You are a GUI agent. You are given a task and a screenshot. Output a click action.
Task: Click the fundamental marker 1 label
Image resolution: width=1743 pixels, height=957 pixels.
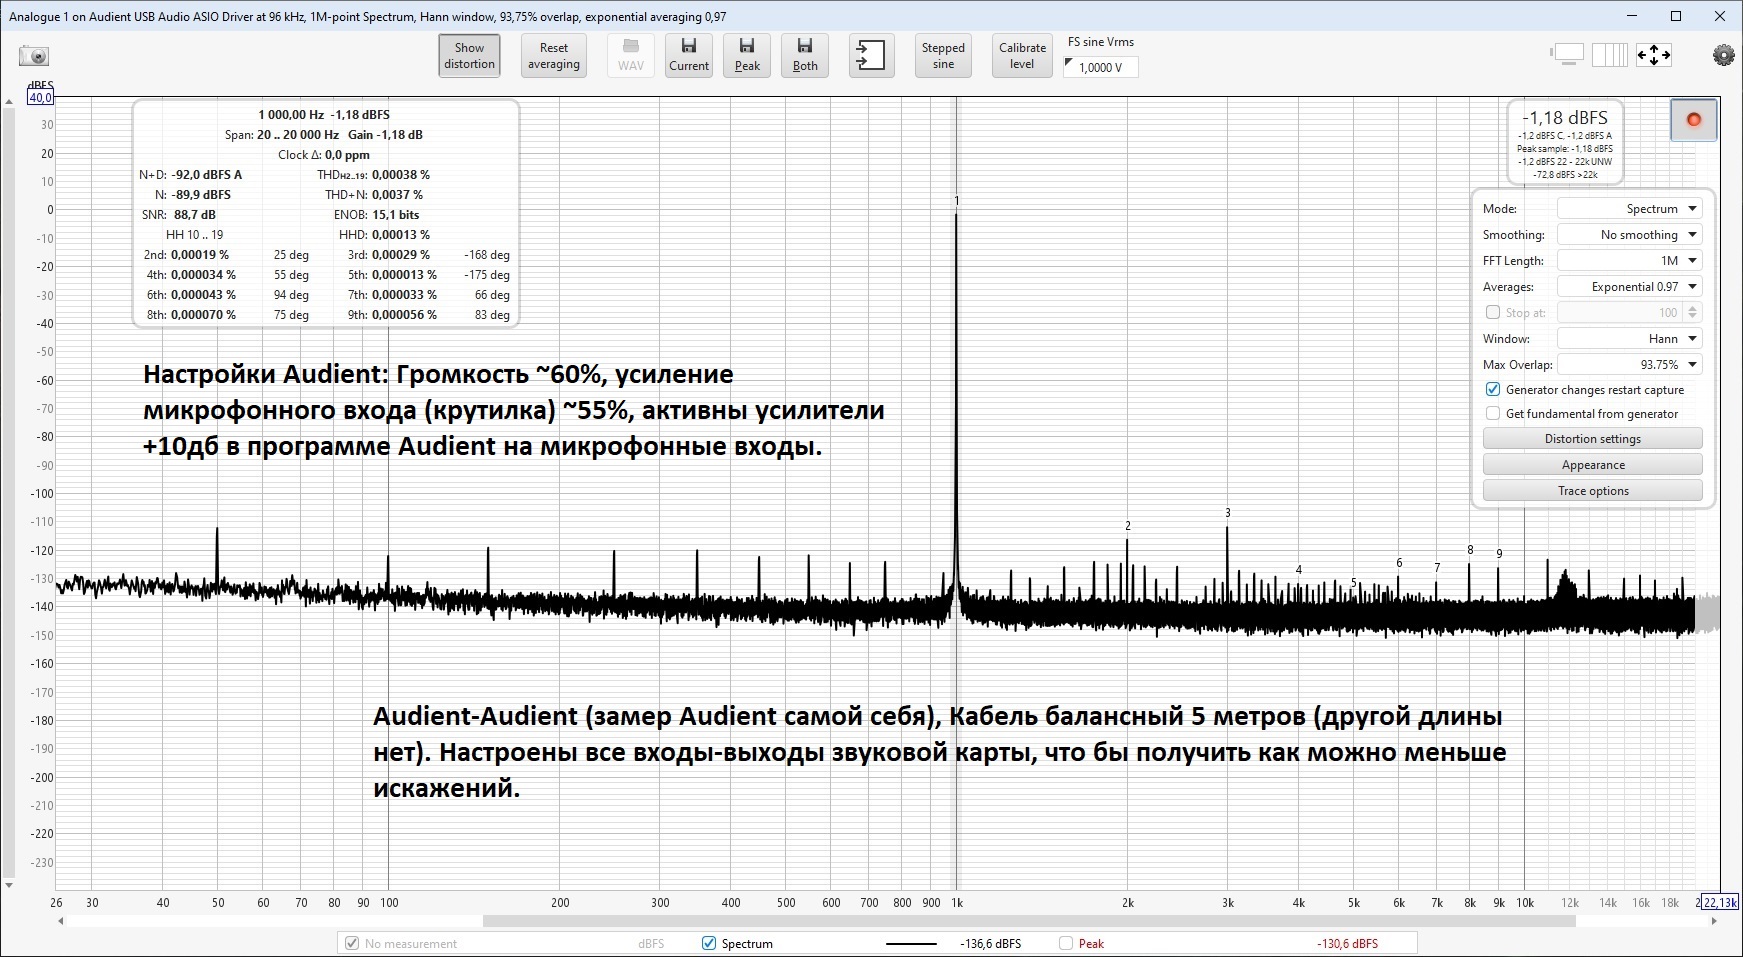click(957, 201)
